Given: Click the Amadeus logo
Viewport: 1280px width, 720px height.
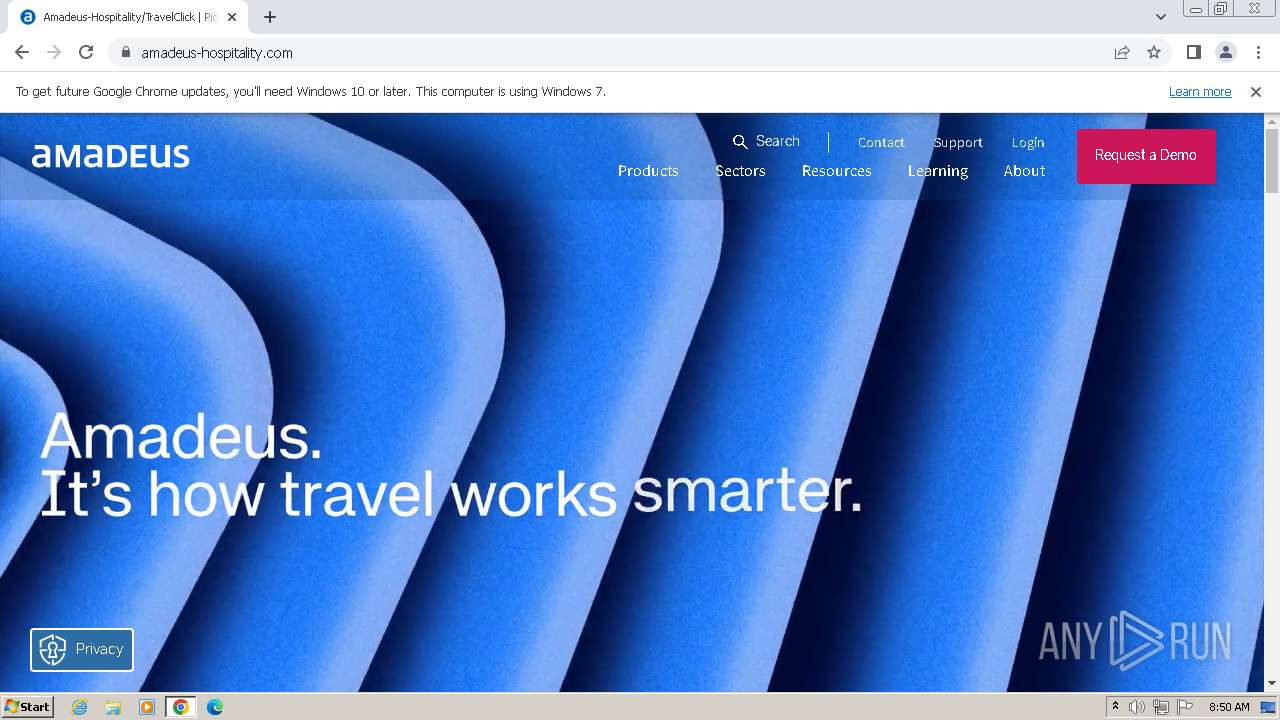Looking at the screenshot, I should coord(111,156).
